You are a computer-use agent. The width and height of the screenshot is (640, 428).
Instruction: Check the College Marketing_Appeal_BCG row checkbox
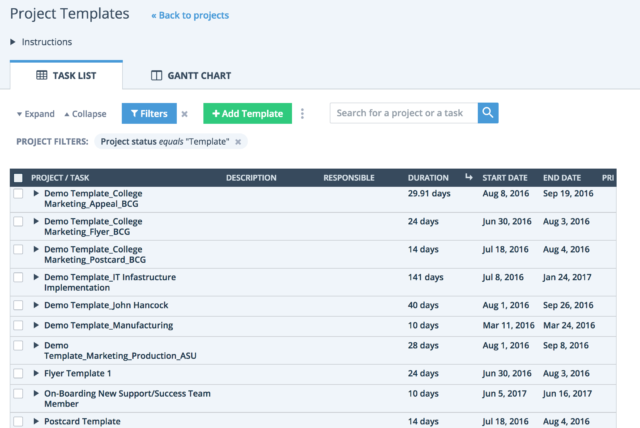[18, 193]
